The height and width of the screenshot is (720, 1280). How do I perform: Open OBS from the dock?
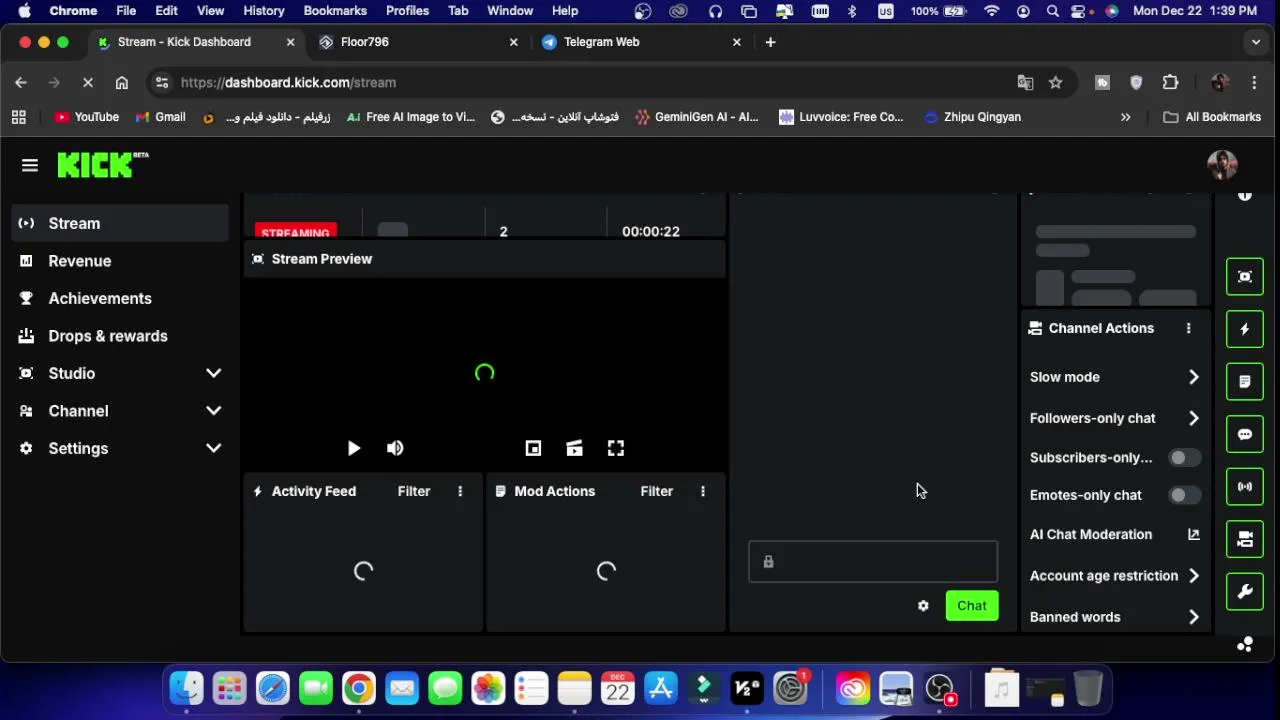point(940,689)
